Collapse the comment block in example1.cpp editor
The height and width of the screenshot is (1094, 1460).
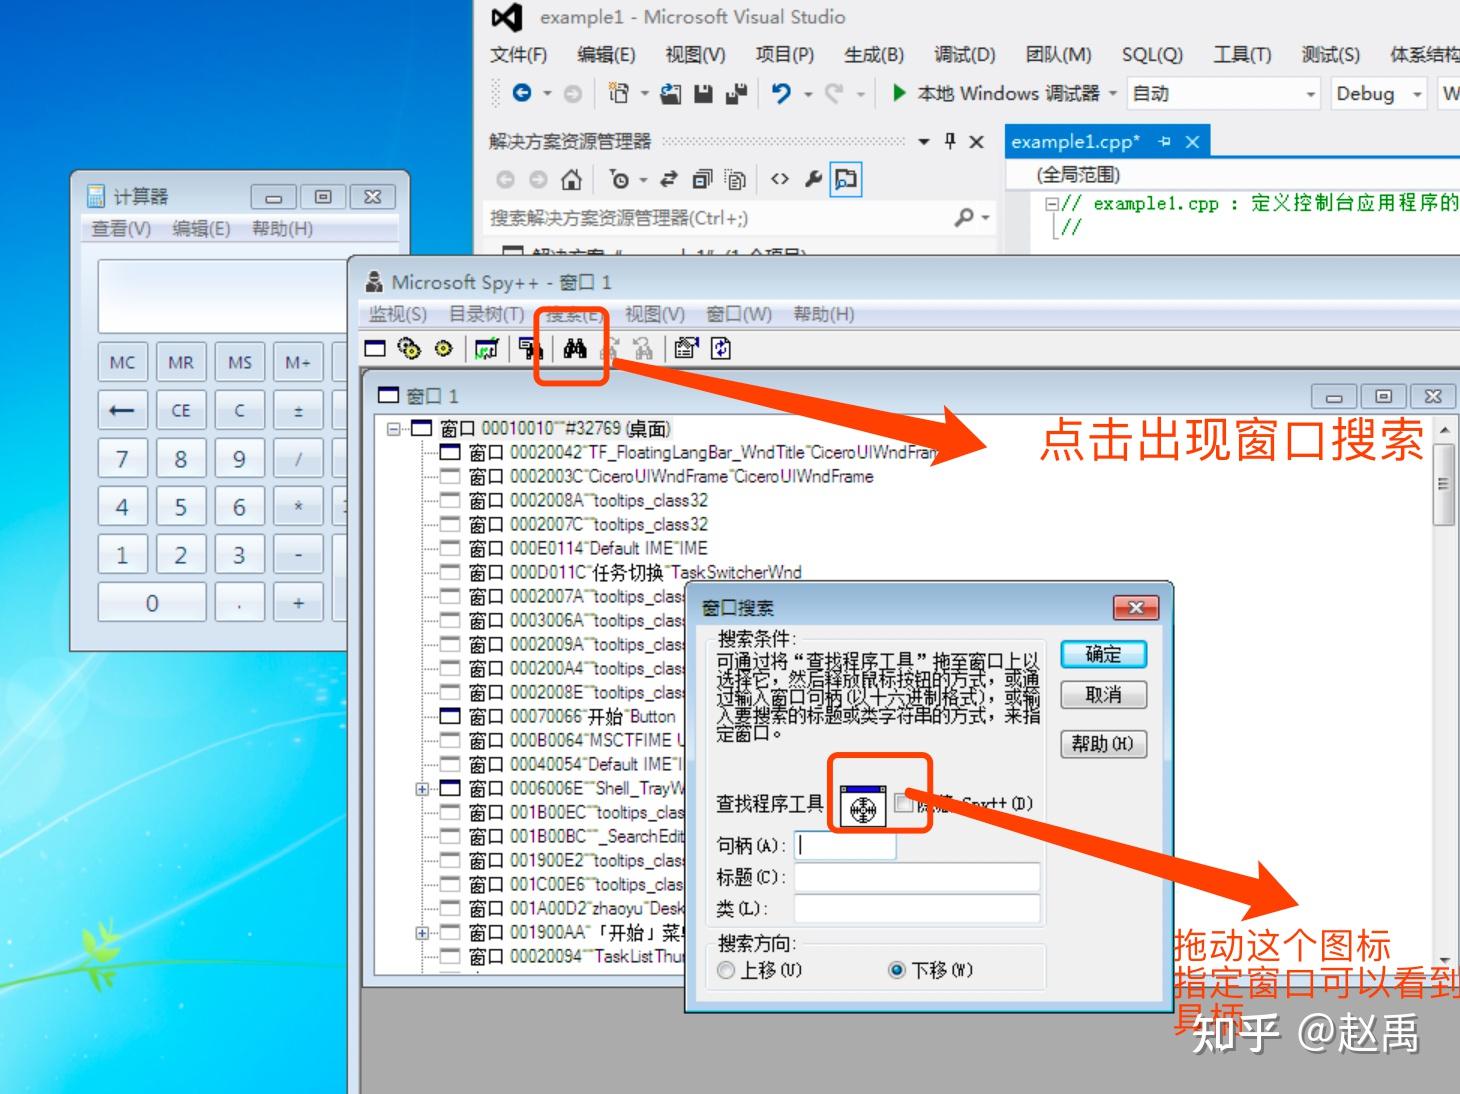point(1051,203)
